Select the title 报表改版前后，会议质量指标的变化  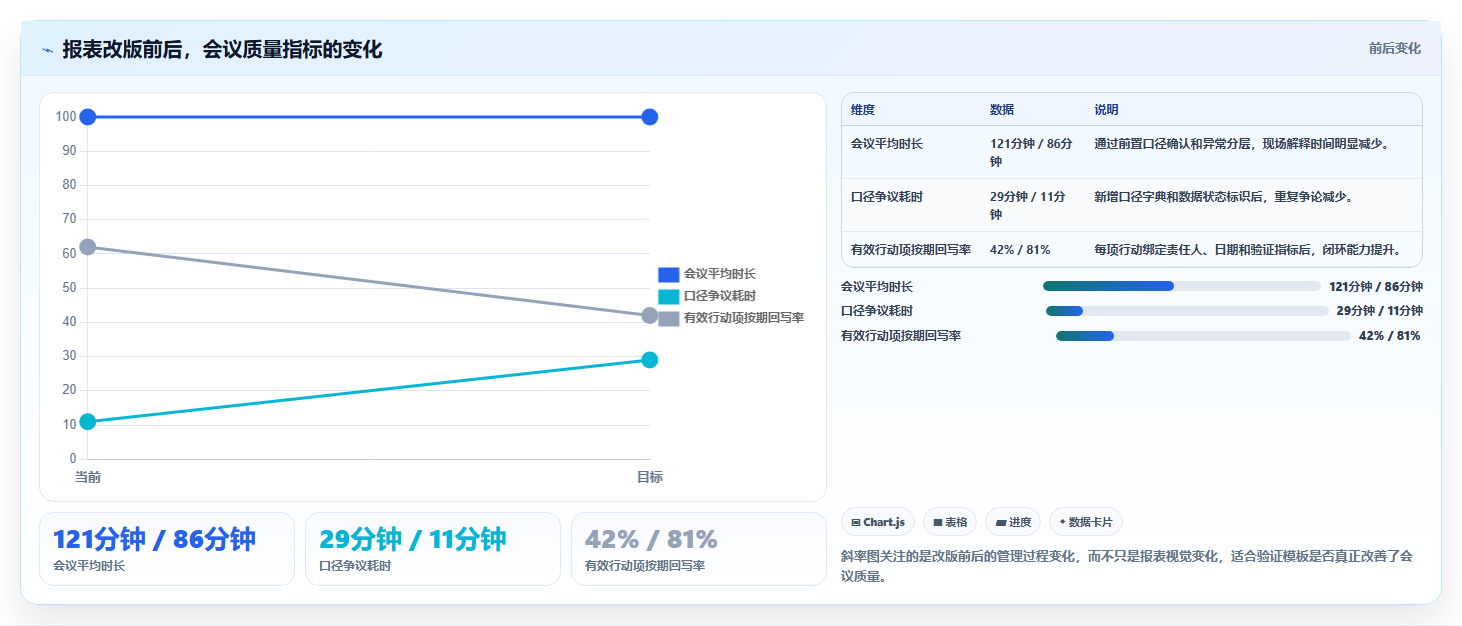pos(222,50)
